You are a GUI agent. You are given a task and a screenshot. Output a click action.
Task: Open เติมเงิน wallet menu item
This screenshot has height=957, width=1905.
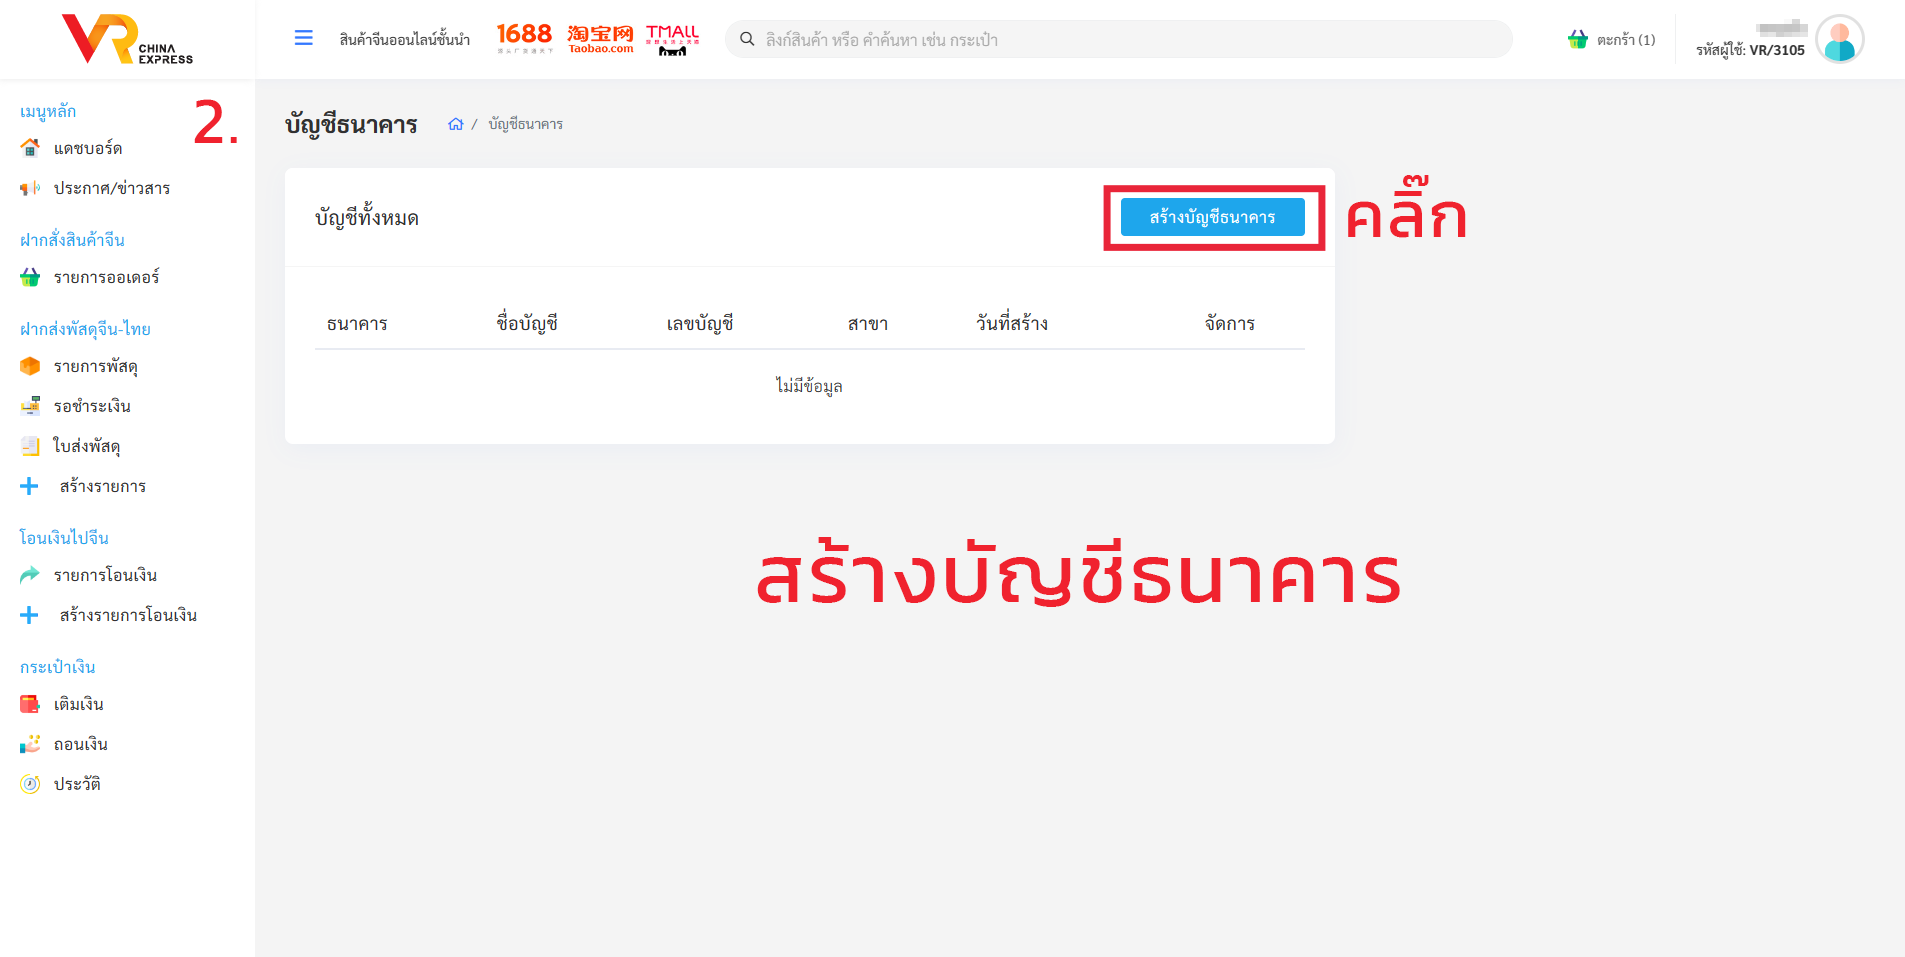(78, 704)
